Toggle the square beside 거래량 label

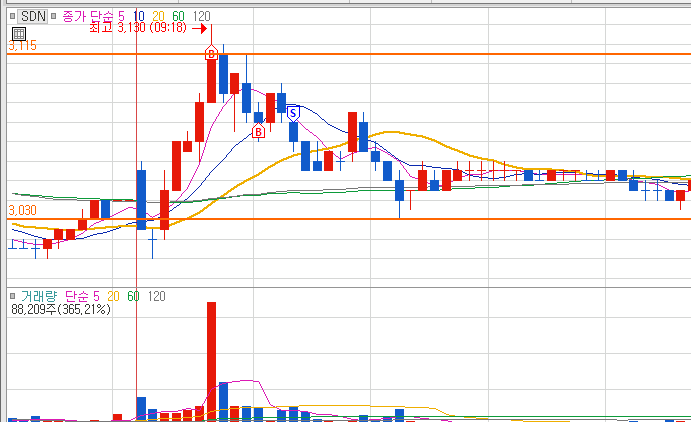click(12, 296)
